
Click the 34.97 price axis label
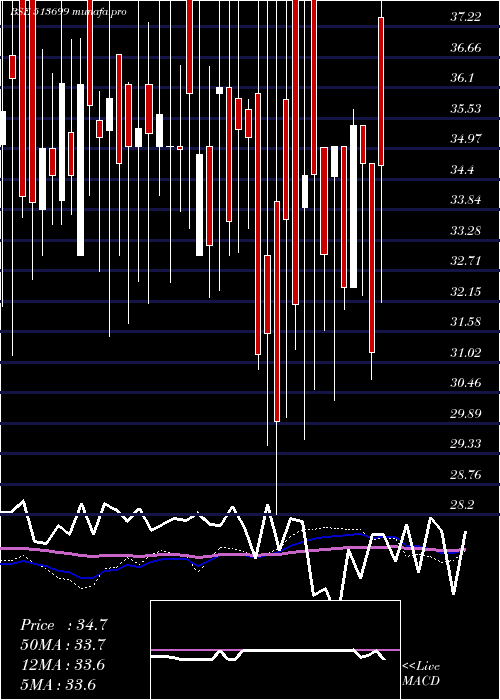coord(466,139)
